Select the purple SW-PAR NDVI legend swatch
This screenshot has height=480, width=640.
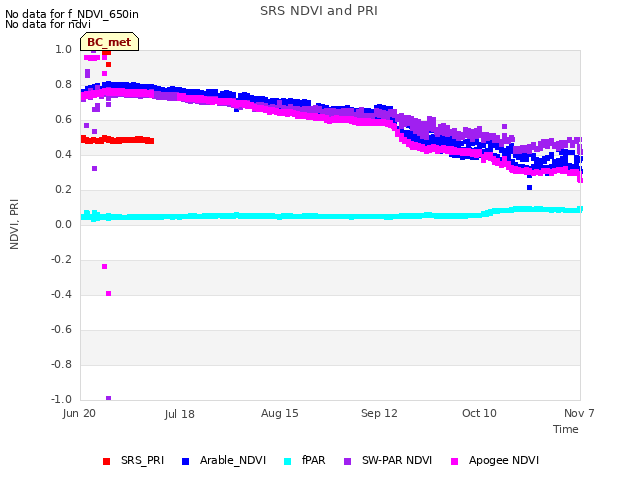pyautogui.click(x=347, y=461)
